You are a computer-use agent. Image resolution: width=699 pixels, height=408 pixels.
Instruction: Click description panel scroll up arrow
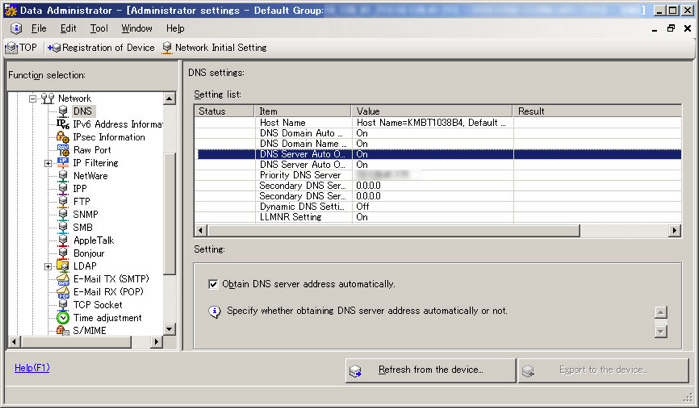point(661,313)
